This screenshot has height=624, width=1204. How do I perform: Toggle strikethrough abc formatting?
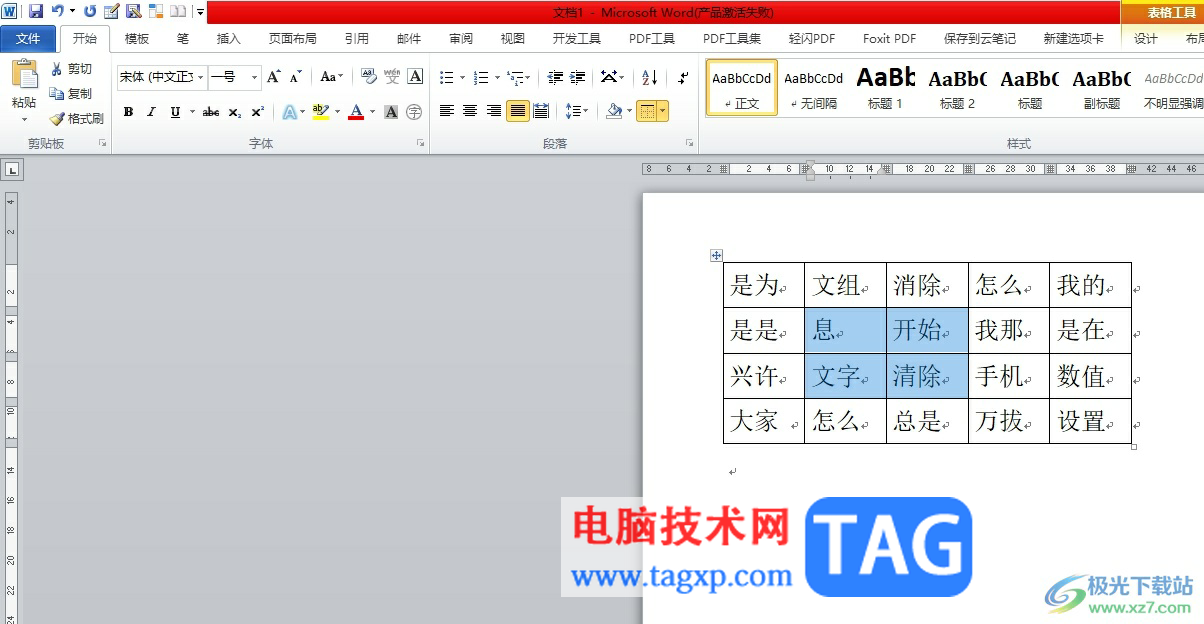point(211,112)
